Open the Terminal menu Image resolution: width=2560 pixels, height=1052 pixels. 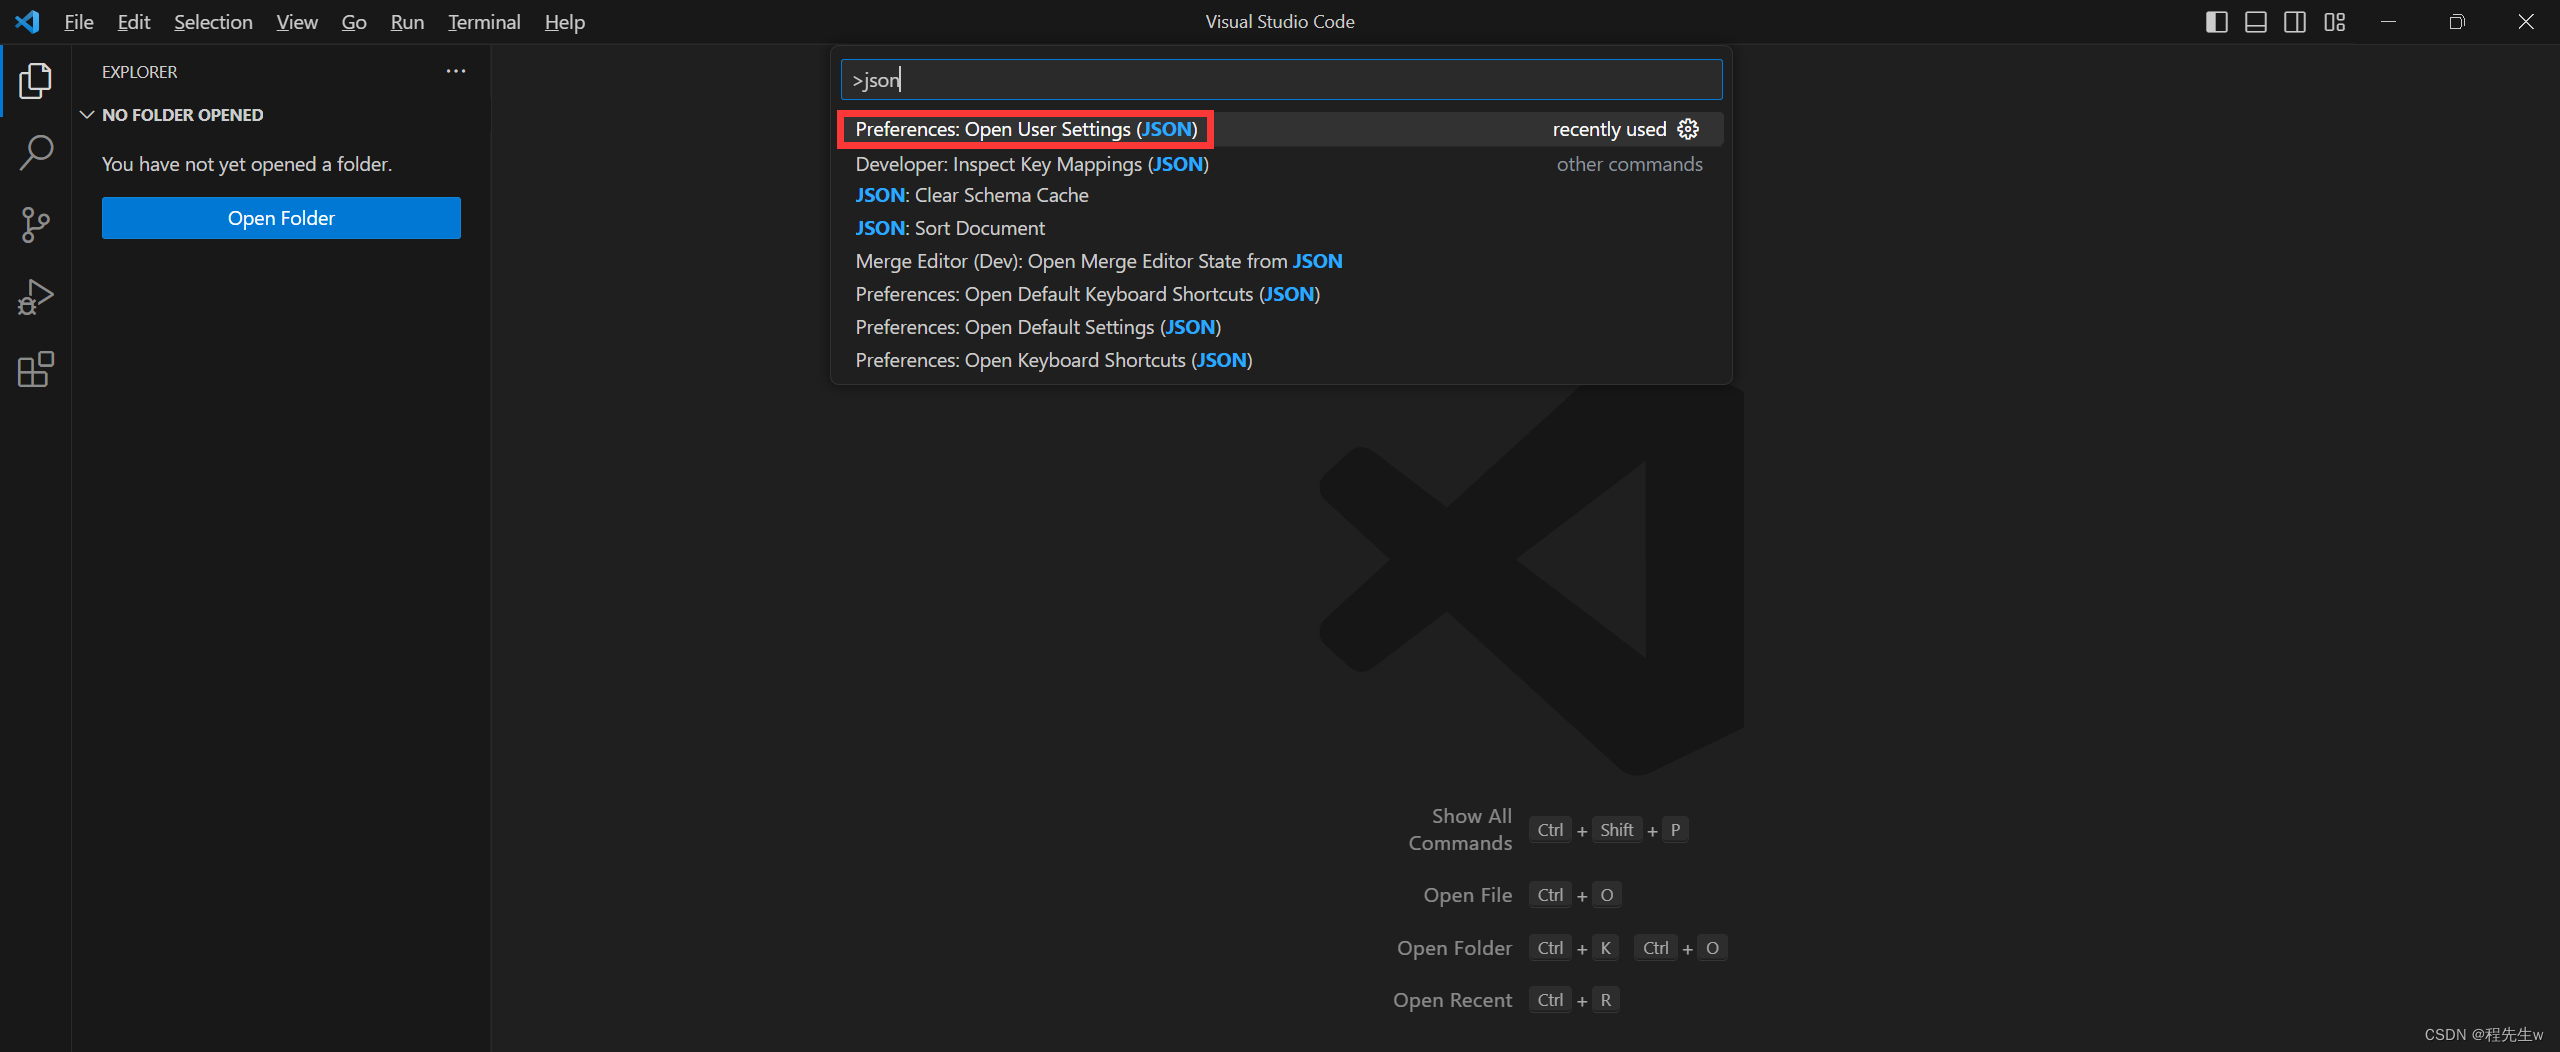pos(483,21)
